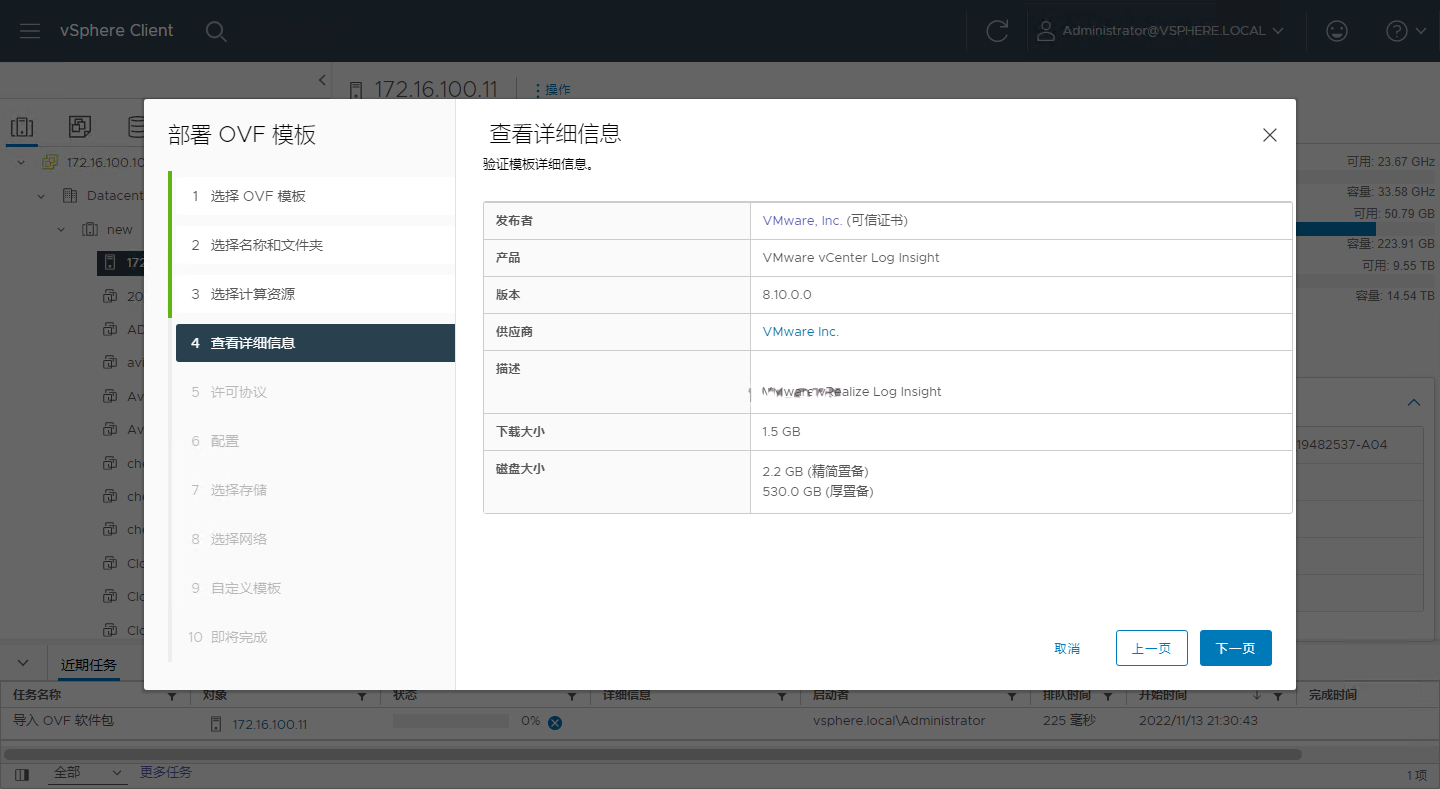1440x789 pixels.
Task: Toggle sort arrow on start time column
Action: pyautogui.click(x=1257, y=696)
